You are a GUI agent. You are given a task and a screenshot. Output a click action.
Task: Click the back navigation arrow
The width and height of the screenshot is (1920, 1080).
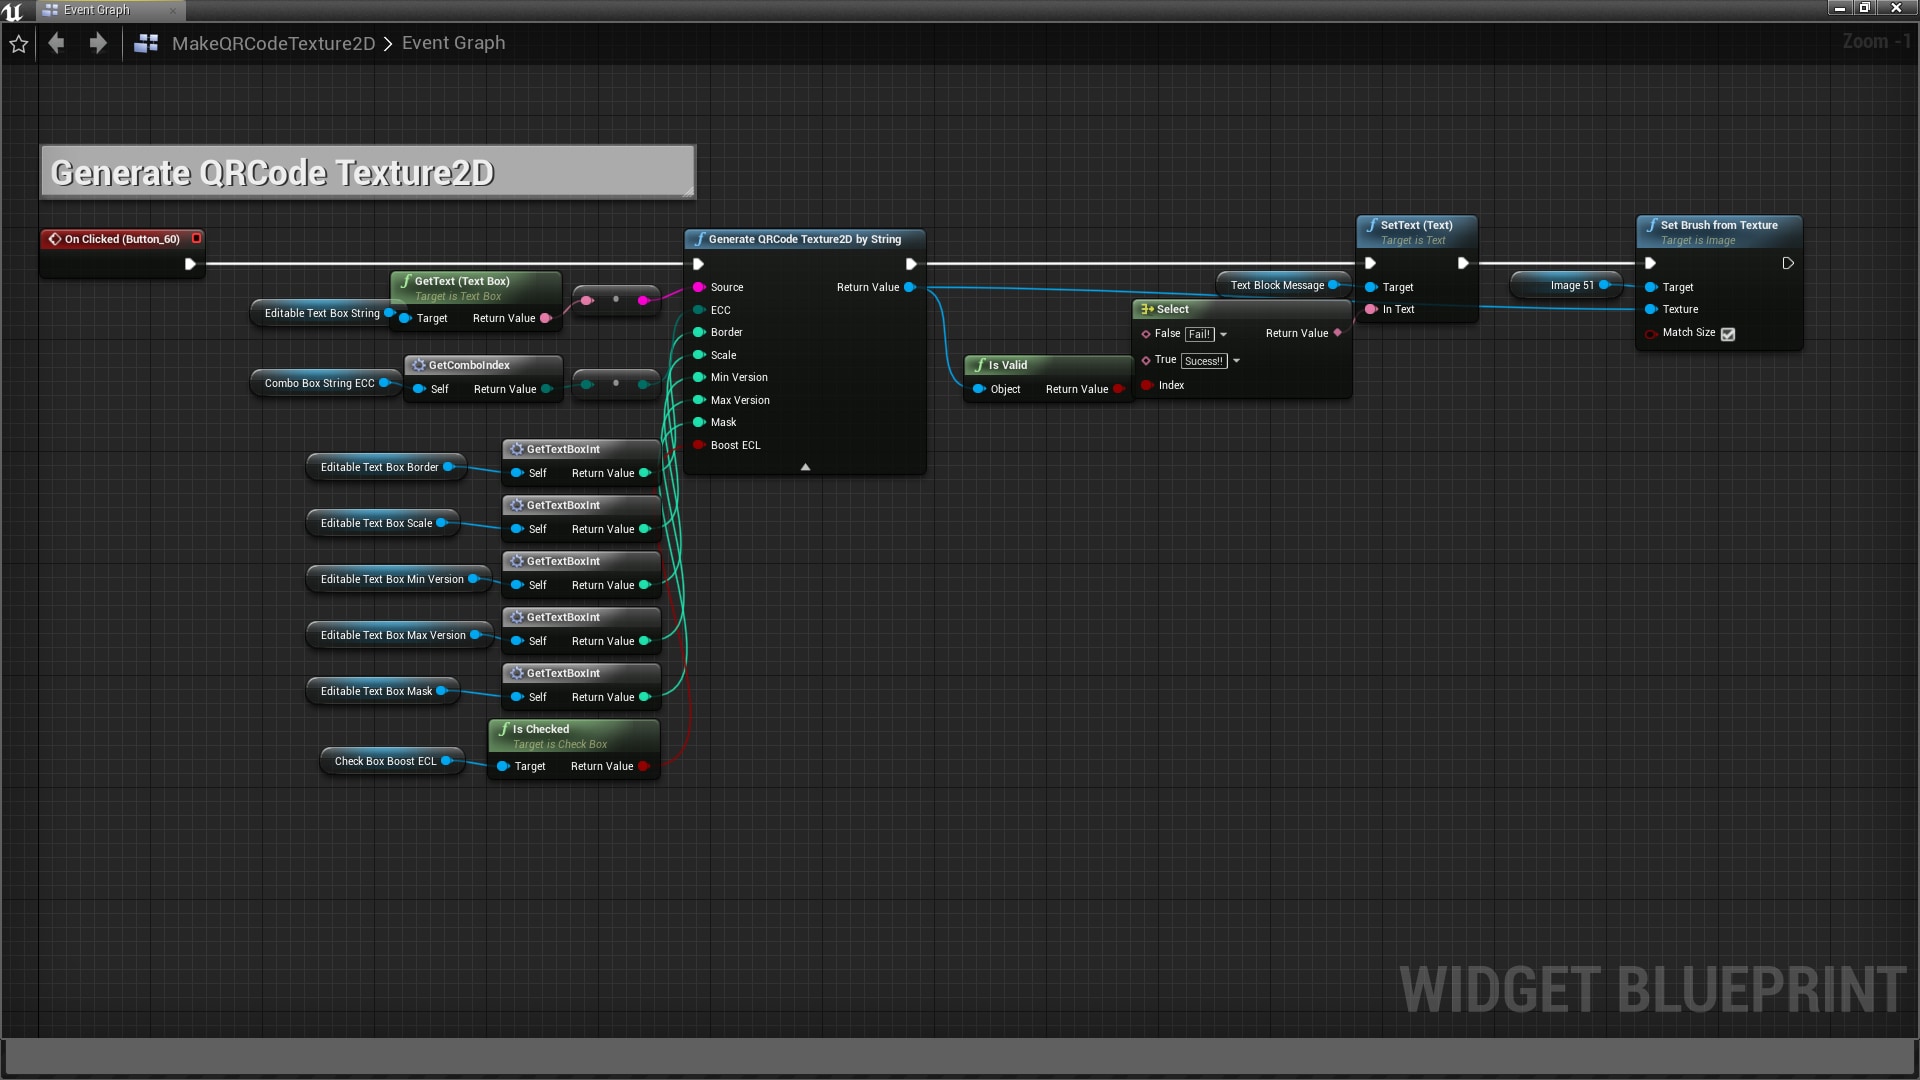pos(57,43)
